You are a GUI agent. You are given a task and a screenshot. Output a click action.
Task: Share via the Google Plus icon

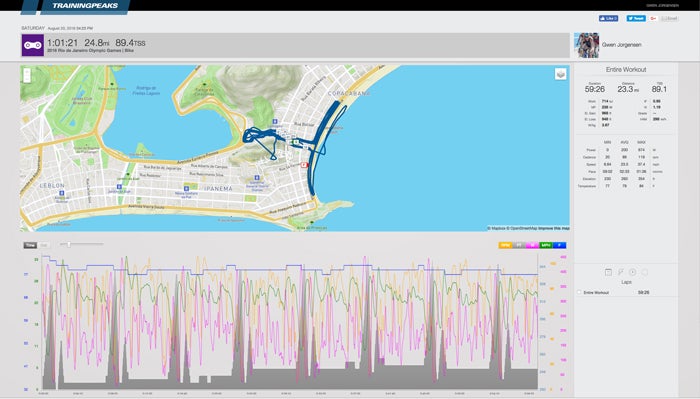[653, 18]
